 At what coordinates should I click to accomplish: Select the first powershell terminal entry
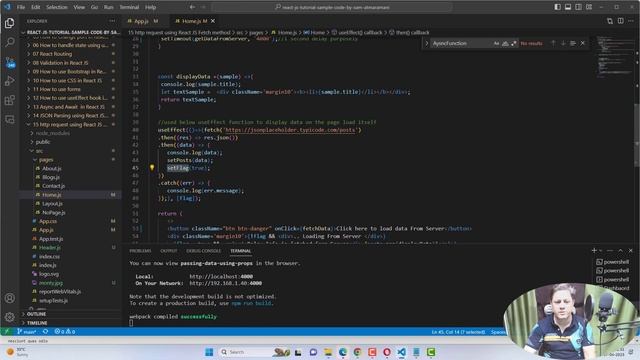click(x=613, y=262)
